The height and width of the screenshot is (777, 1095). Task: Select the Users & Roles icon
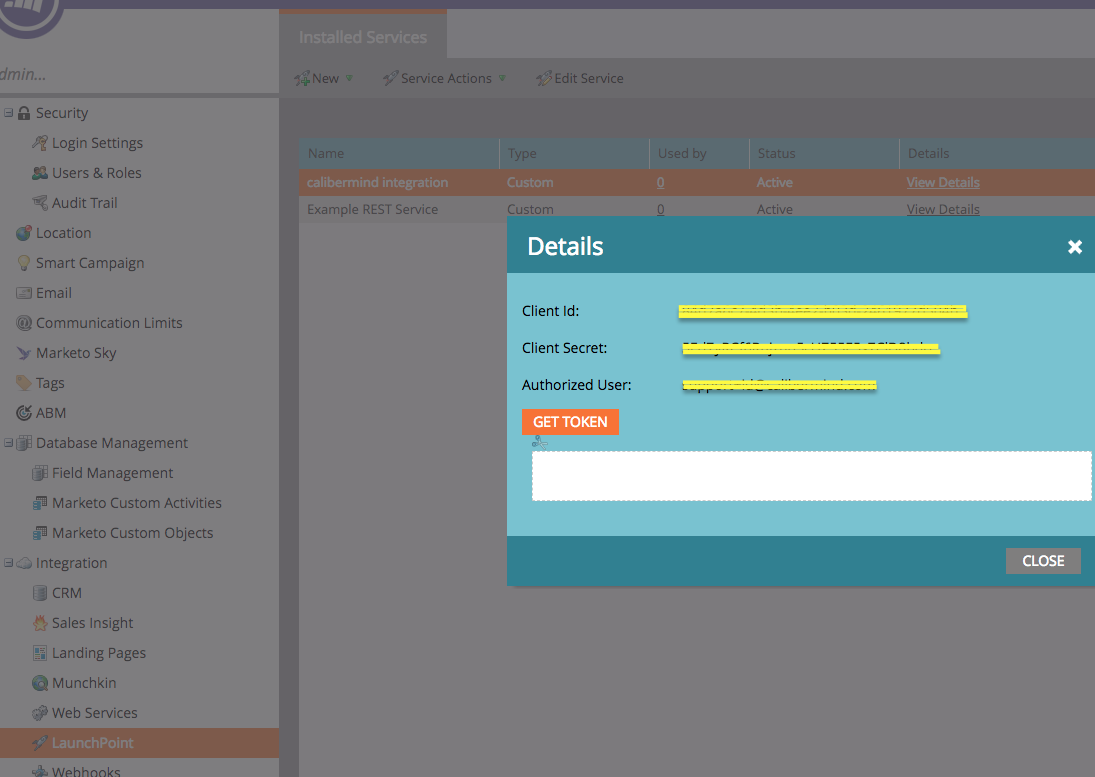40,173
